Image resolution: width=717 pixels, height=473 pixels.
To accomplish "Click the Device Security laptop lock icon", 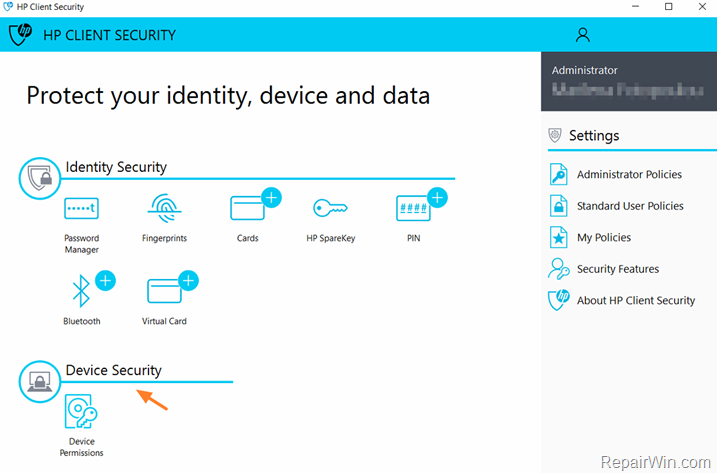I will coord(40,382).
